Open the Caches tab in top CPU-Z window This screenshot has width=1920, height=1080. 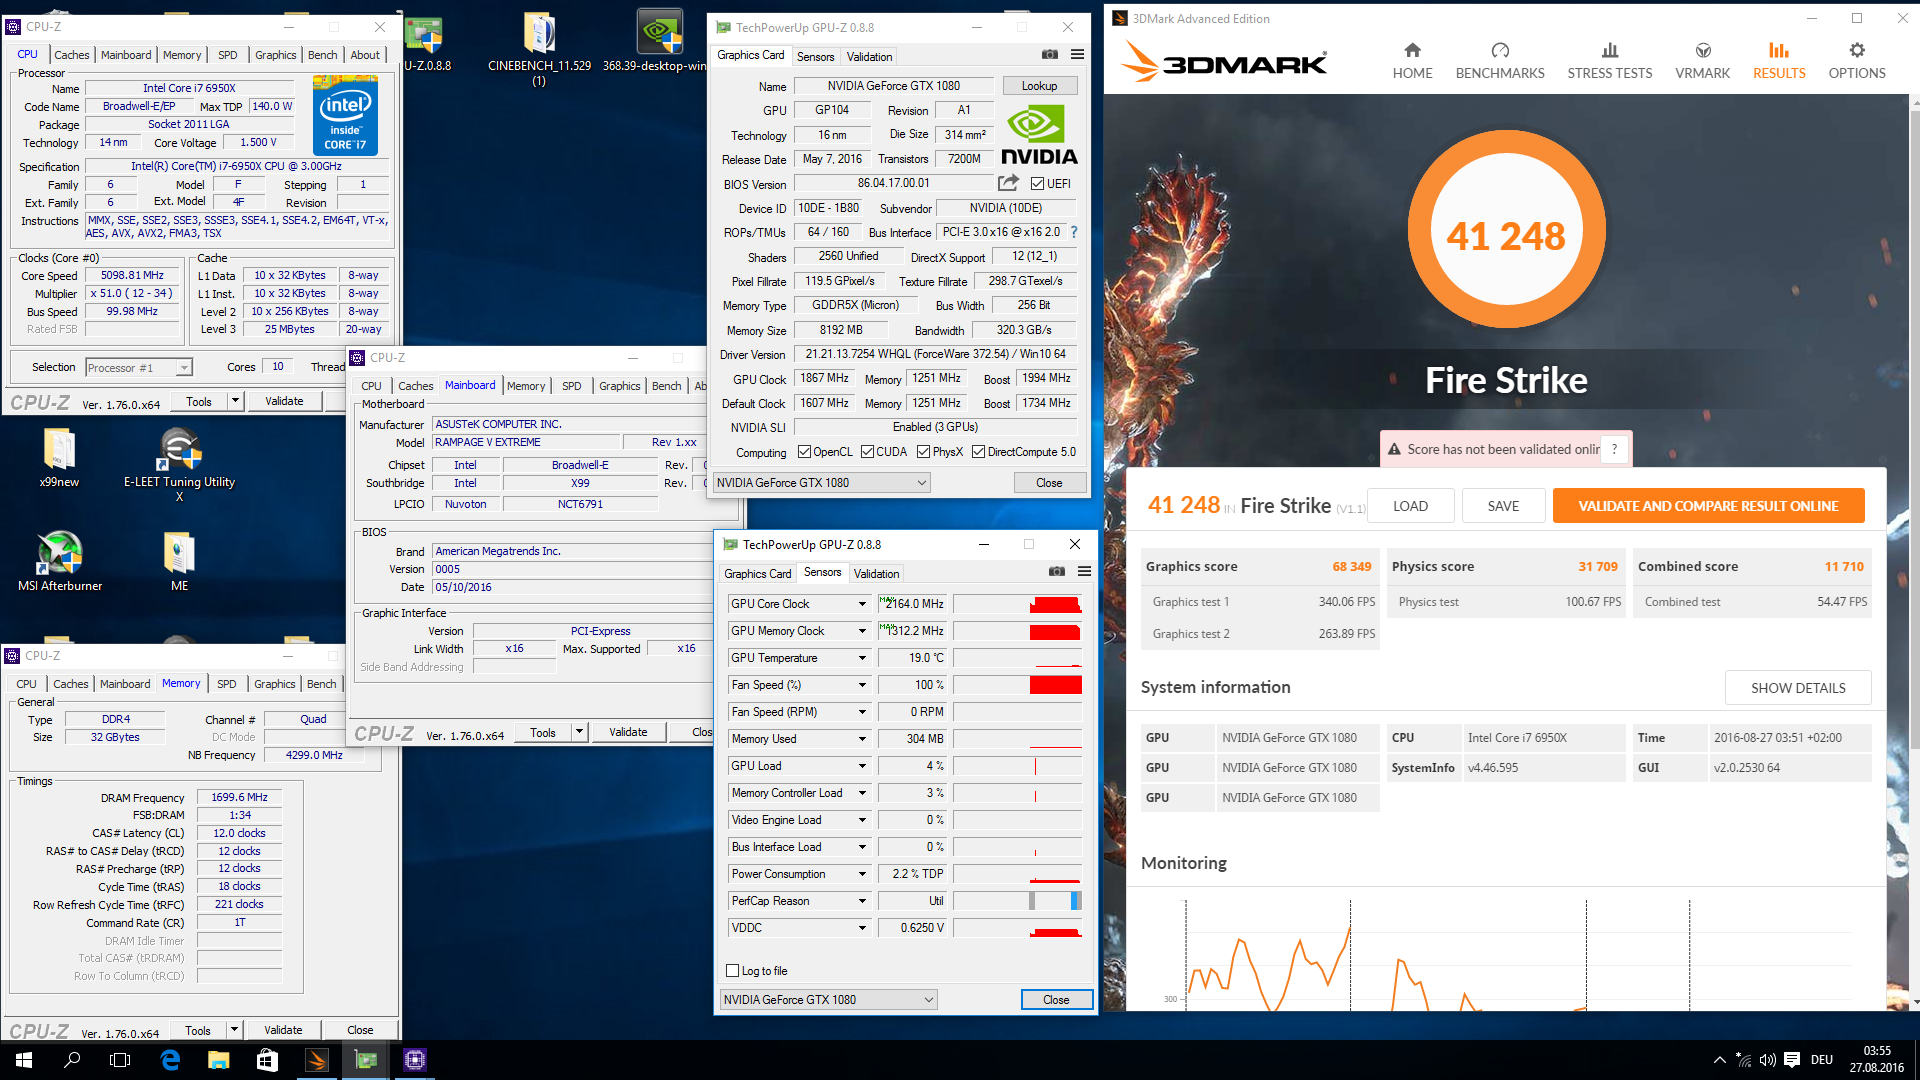[x=72, y=55]
